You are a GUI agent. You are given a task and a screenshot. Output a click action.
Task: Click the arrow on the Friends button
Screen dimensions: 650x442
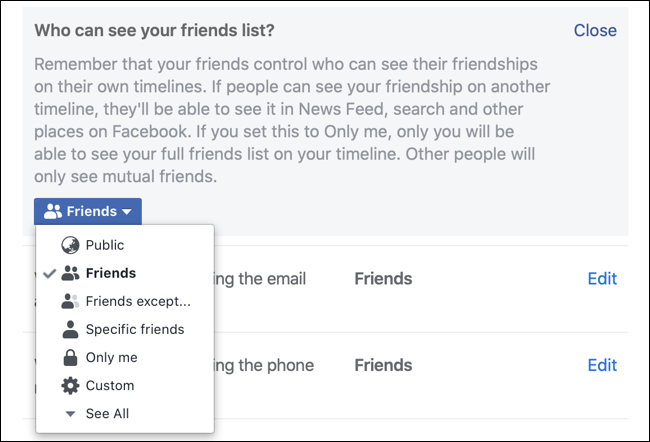[127, 212]
